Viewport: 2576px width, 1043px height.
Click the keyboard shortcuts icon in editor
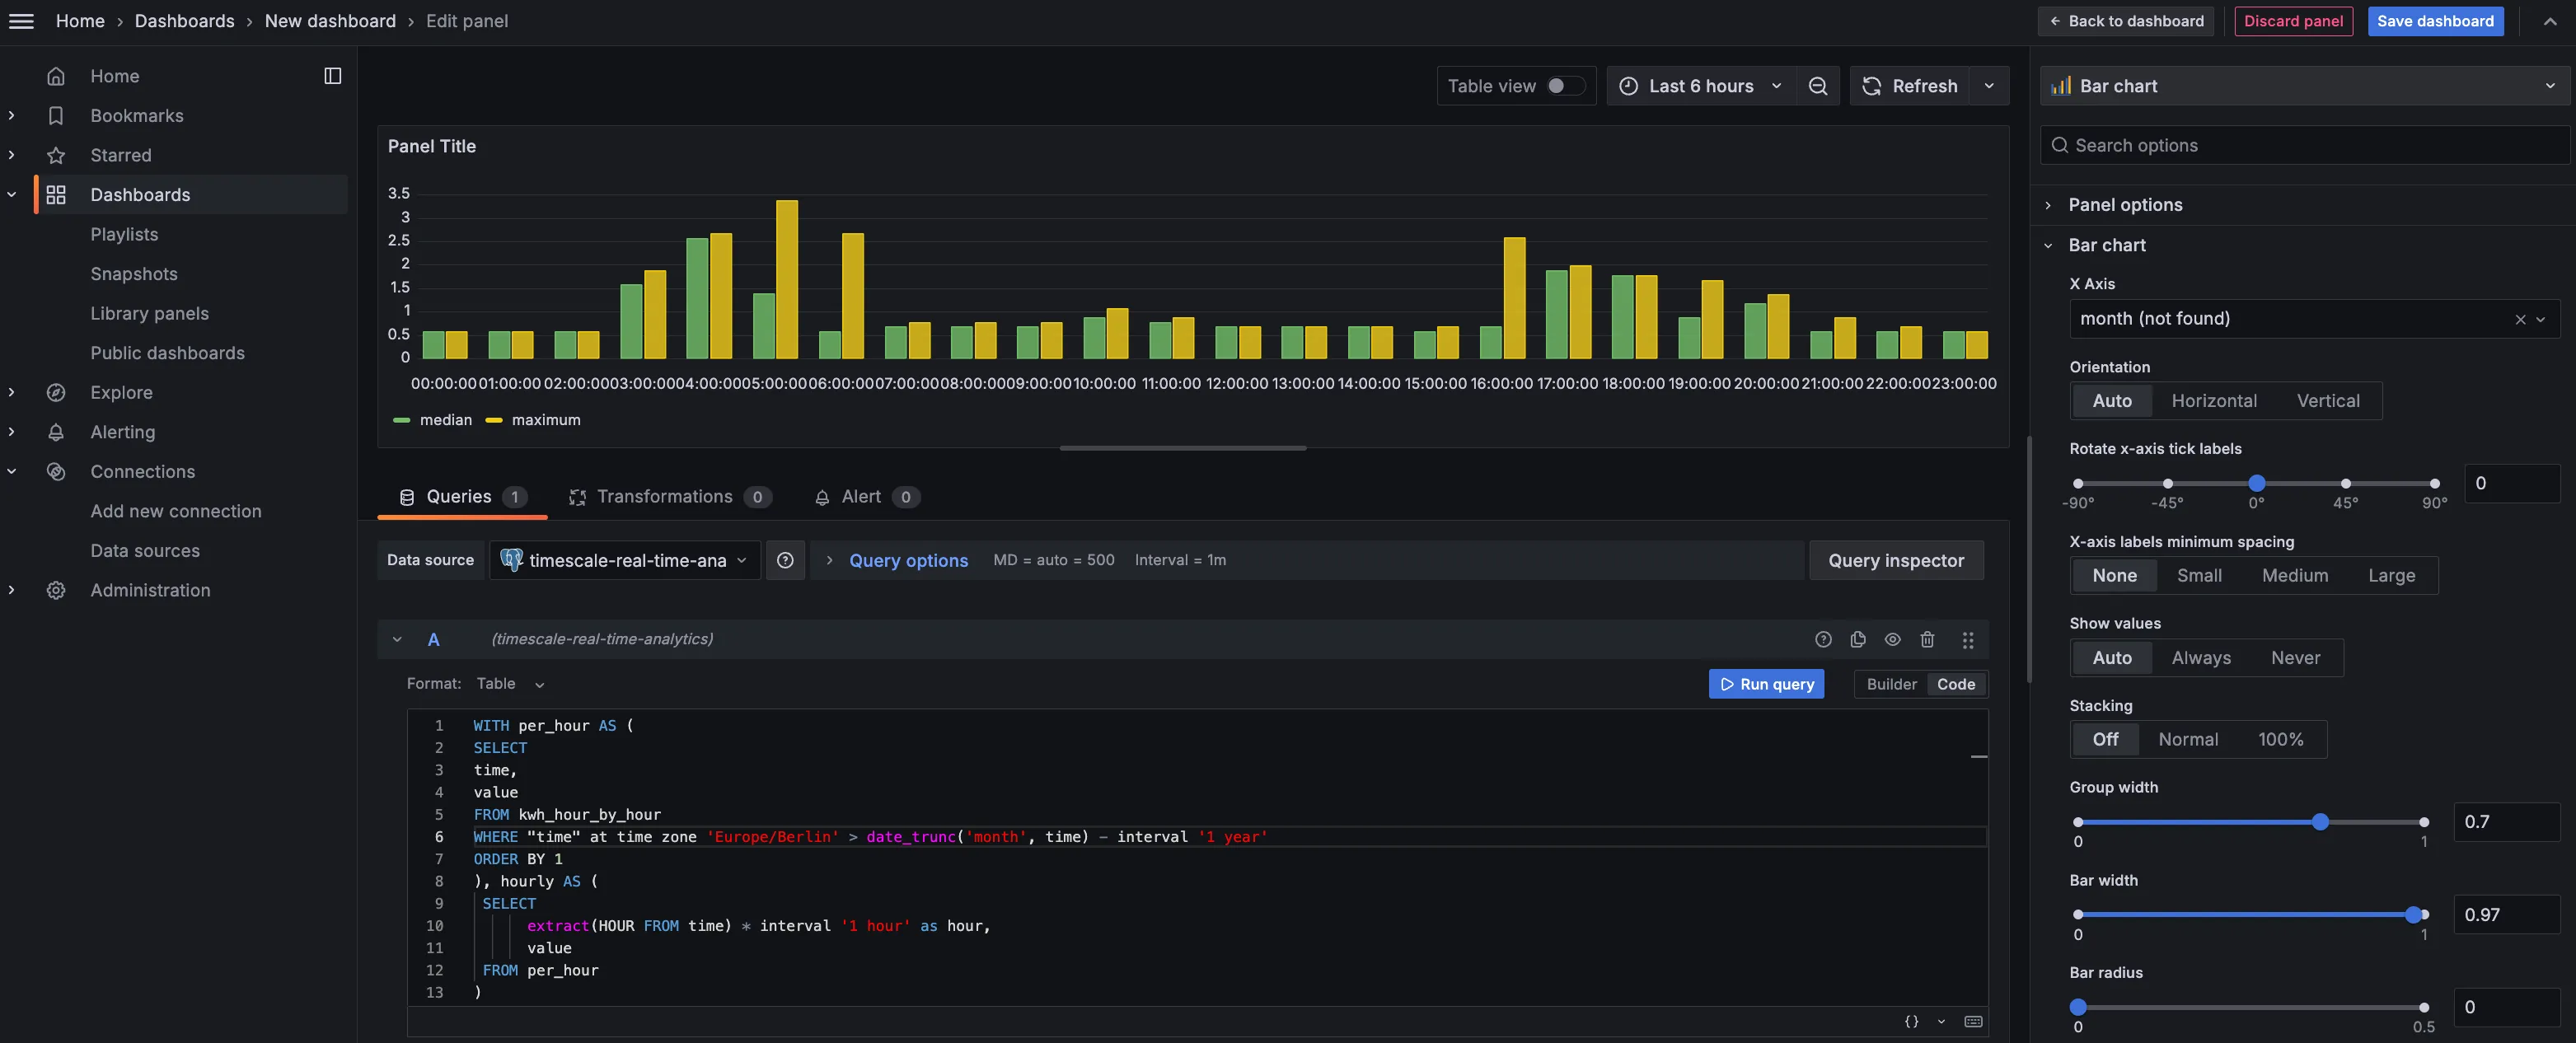(x=1973, y=1022)
